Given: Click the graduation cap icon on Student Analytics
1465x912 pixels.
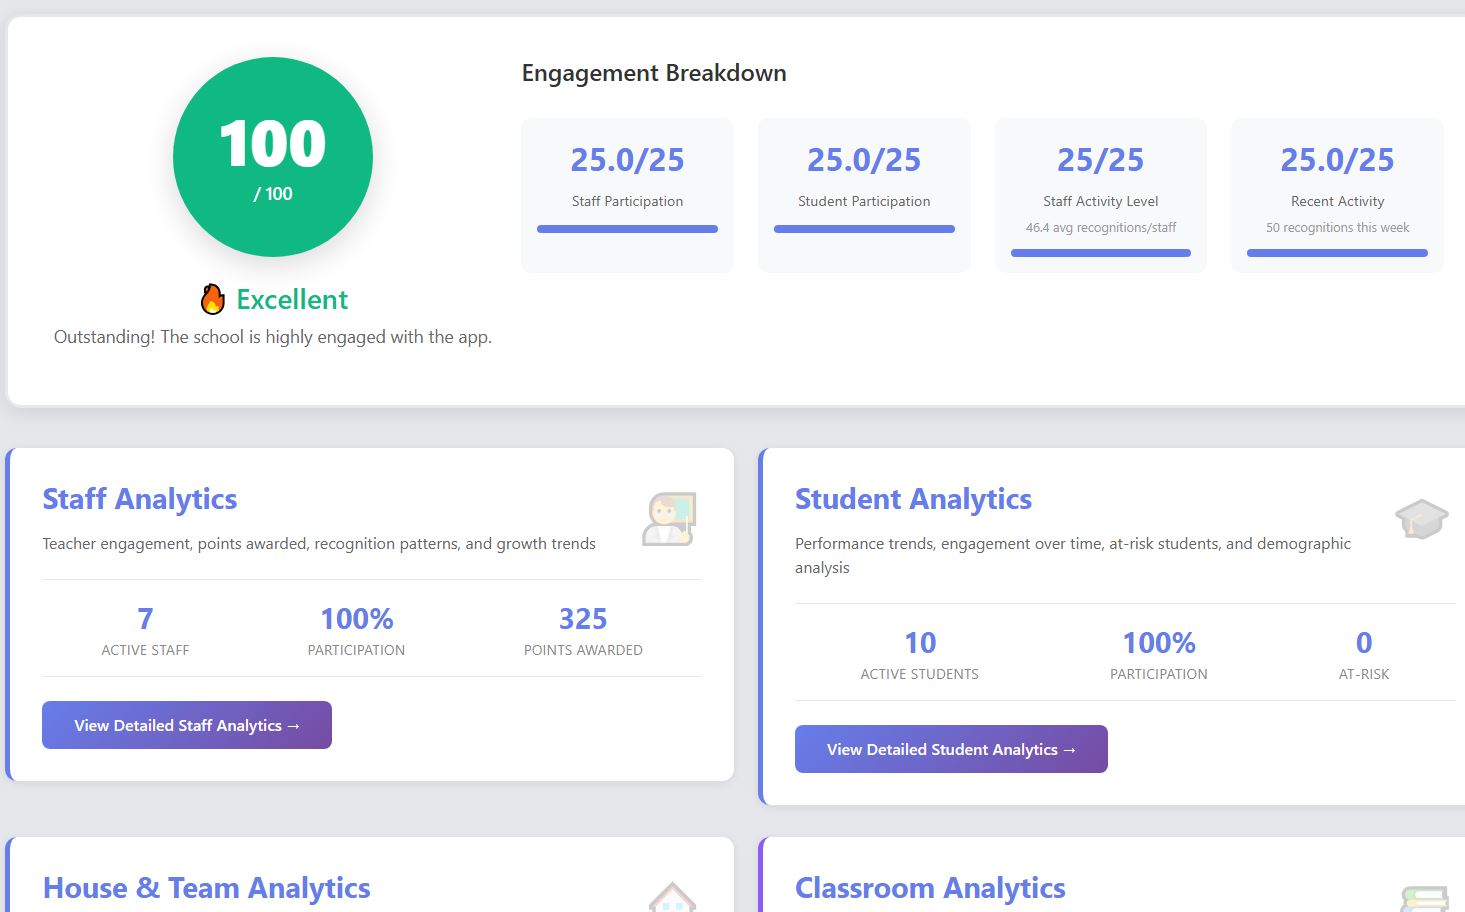Looking at the screenshot, I should click(1421, 518).
